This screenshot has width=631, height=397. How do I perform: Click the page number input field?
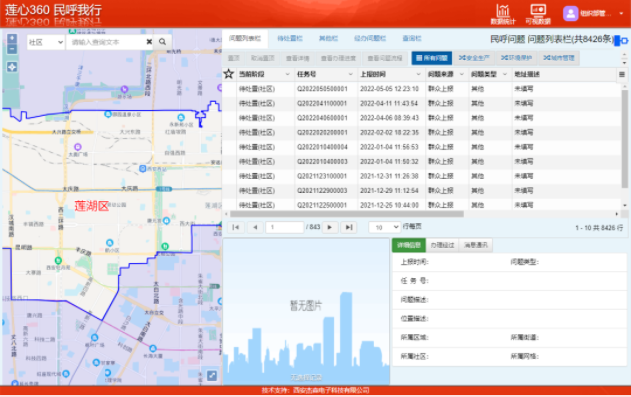click(285, 227)
